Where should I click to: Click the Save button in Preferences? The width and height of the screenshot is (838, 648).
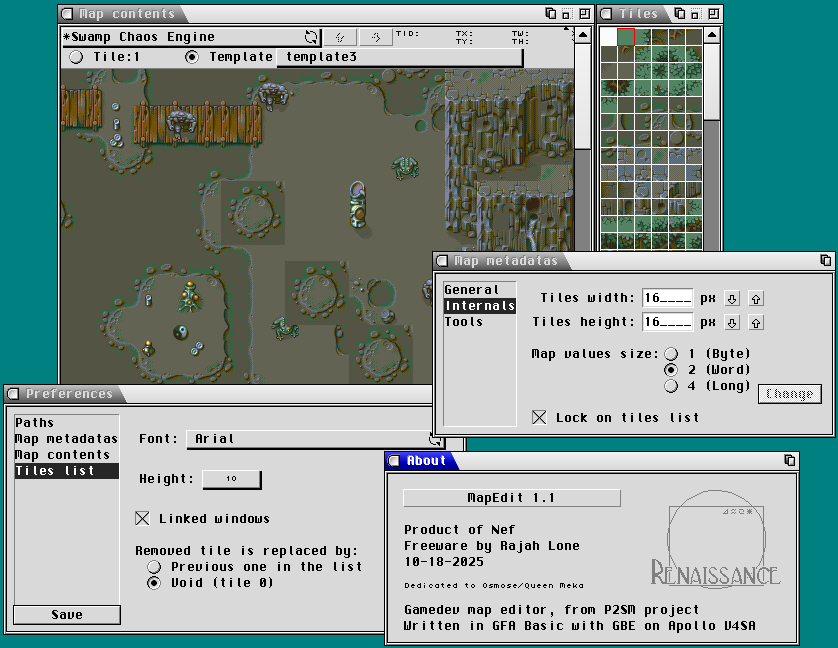coord(67,615)
